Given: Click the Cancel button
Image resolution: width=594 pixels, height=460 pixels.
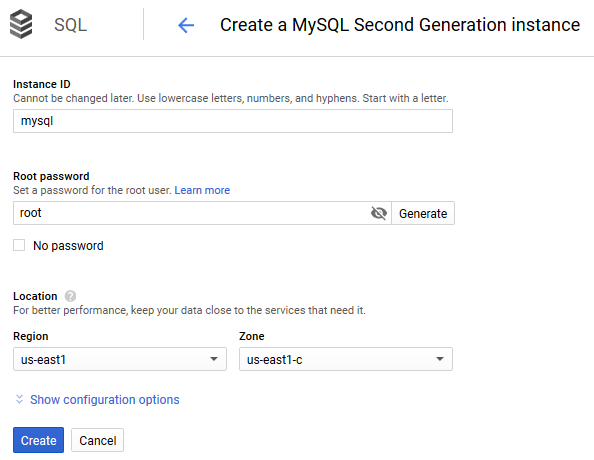Looking at the screenshot, I should point(97,440).
